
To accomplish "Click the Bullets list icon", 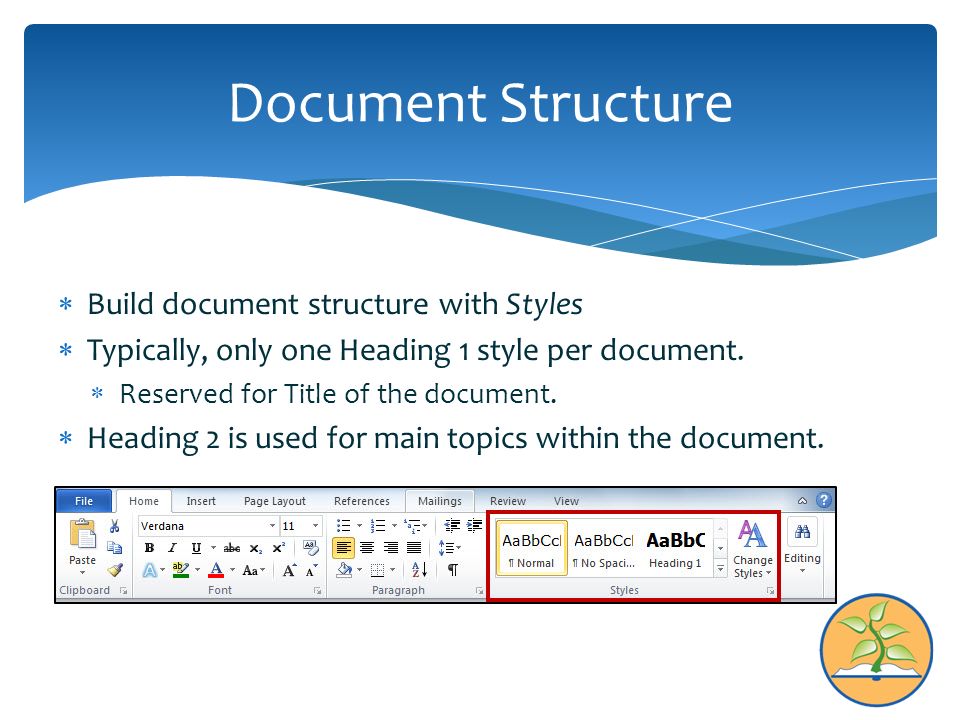I will pos(343,526).
